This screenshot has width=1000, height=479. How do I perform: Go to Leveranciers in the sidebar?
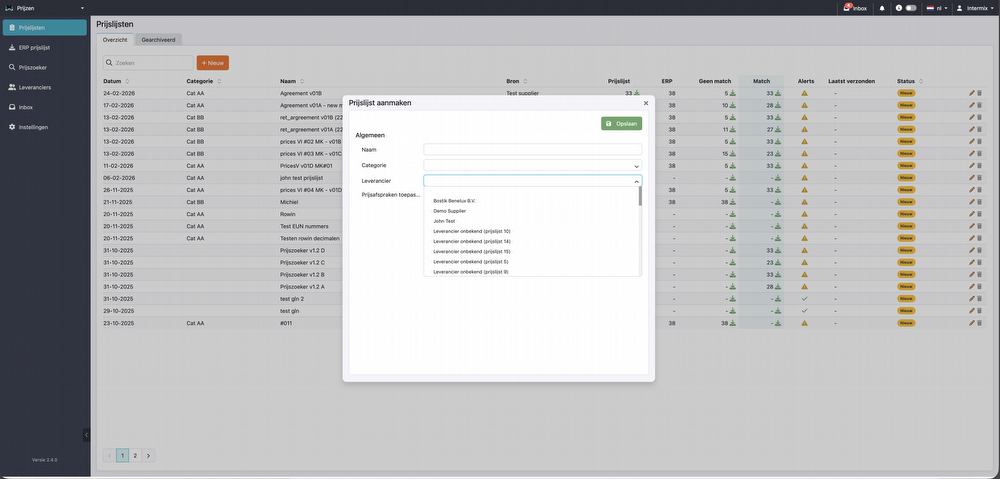click(35, 87)
